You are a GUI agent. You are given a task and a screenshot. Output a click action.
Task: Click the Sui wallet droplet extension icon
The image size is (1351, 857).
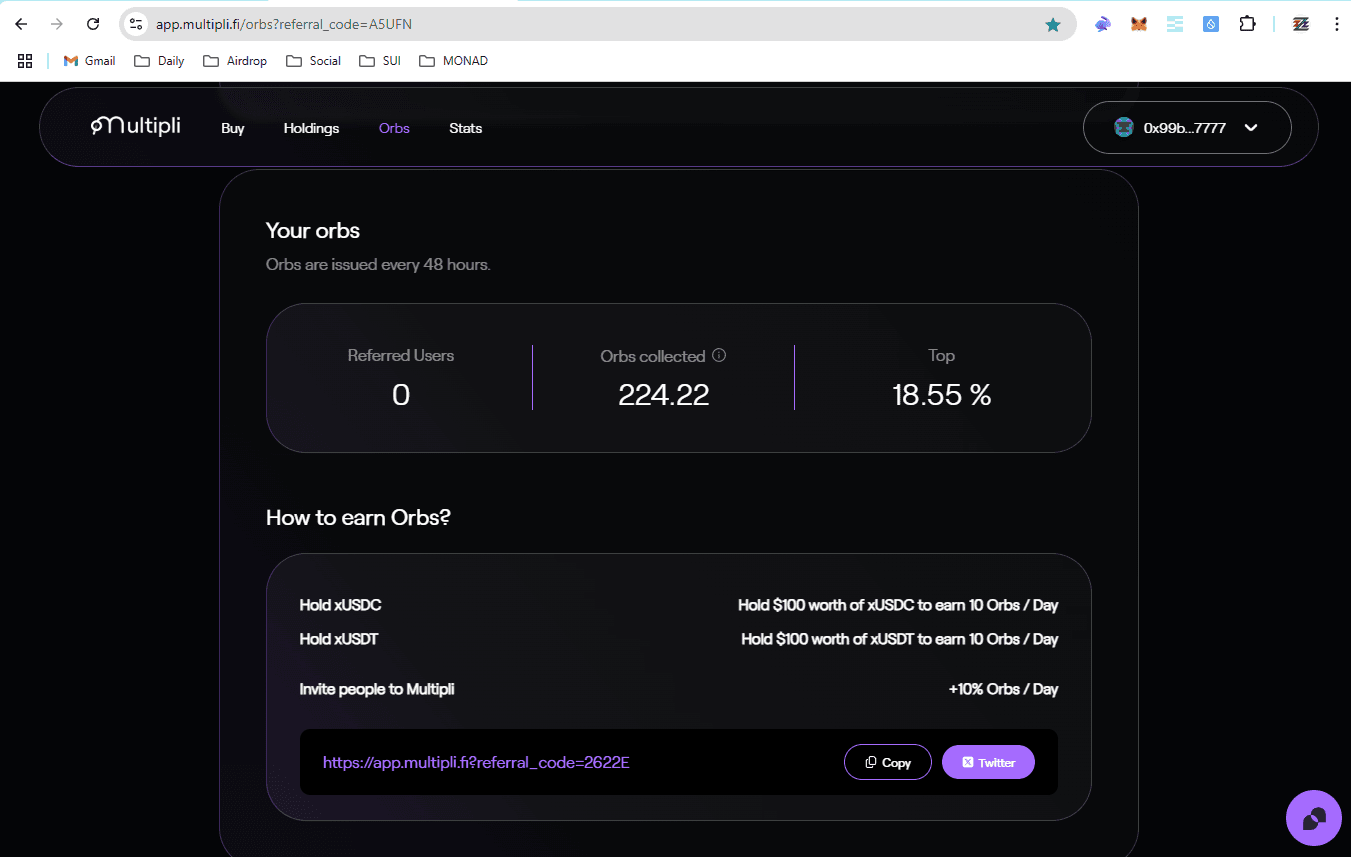click(x=1210, y=24)
